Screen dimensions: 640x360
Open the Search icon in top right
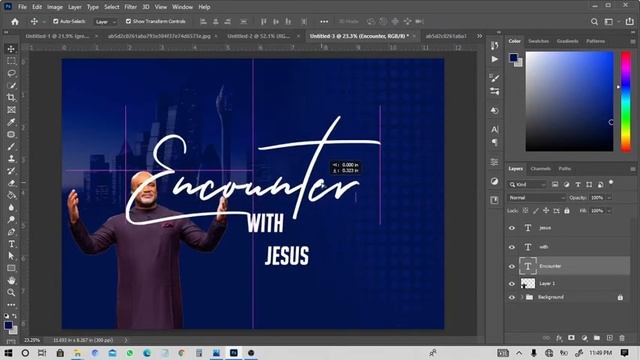pos(594,22)
